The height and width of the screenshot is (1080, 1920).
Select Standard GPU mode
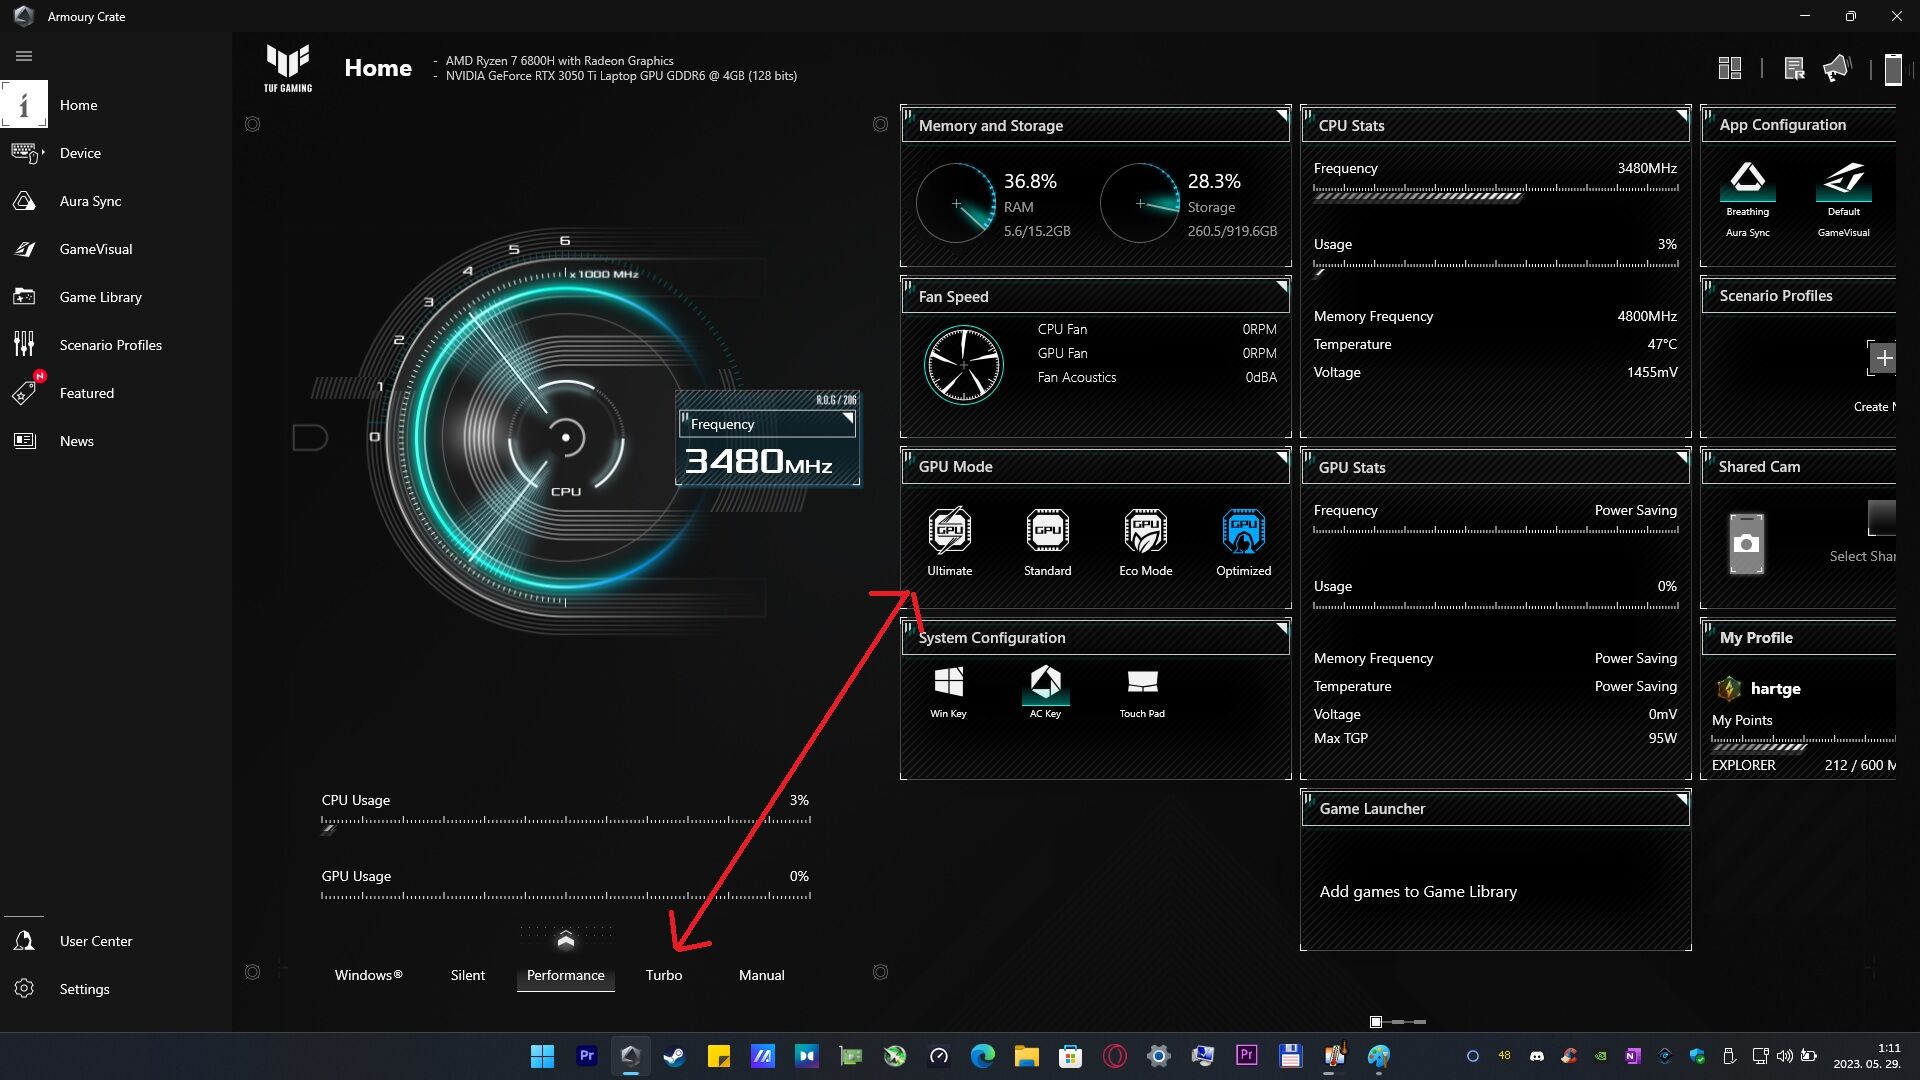tap(1047, 542)
